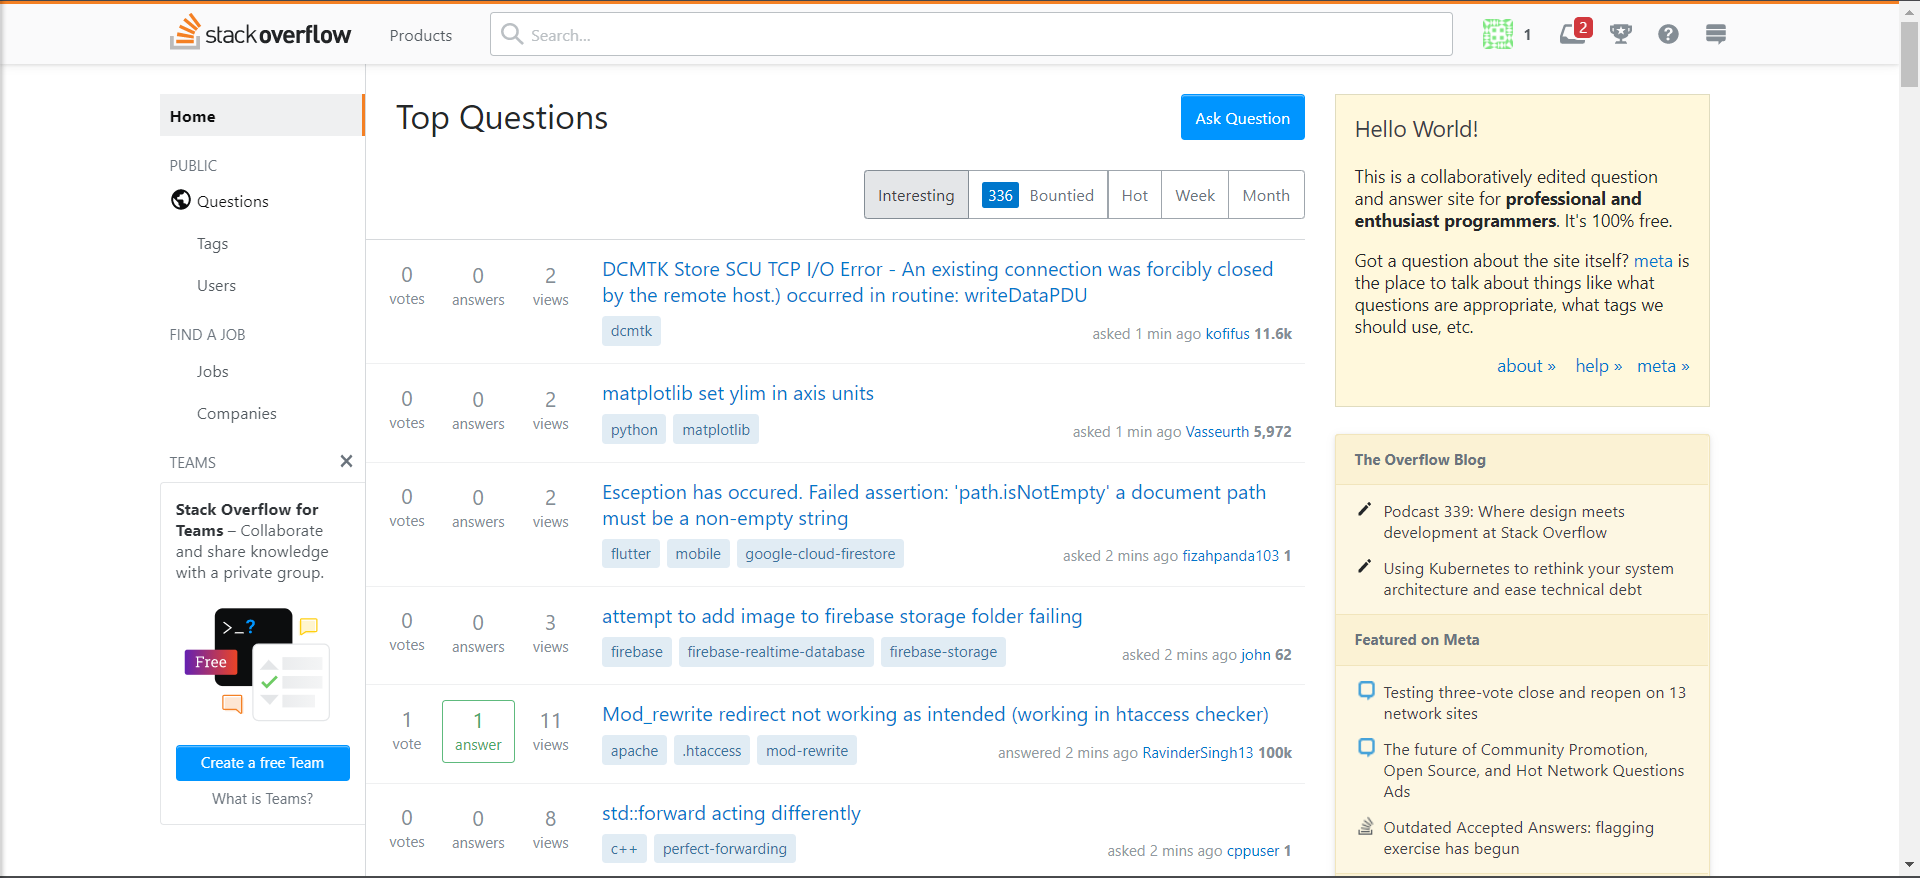Click the perfect-forwarding tag
Image resolution: width=1920 pixels, height=878 pixels.
coord(725,849)
